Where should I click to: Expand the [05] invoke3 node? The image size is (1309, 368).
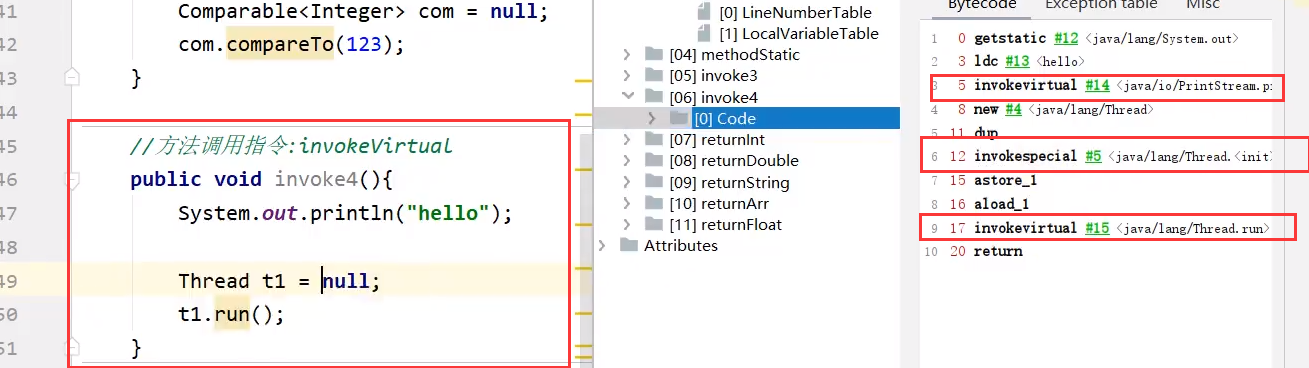[627, 76]
